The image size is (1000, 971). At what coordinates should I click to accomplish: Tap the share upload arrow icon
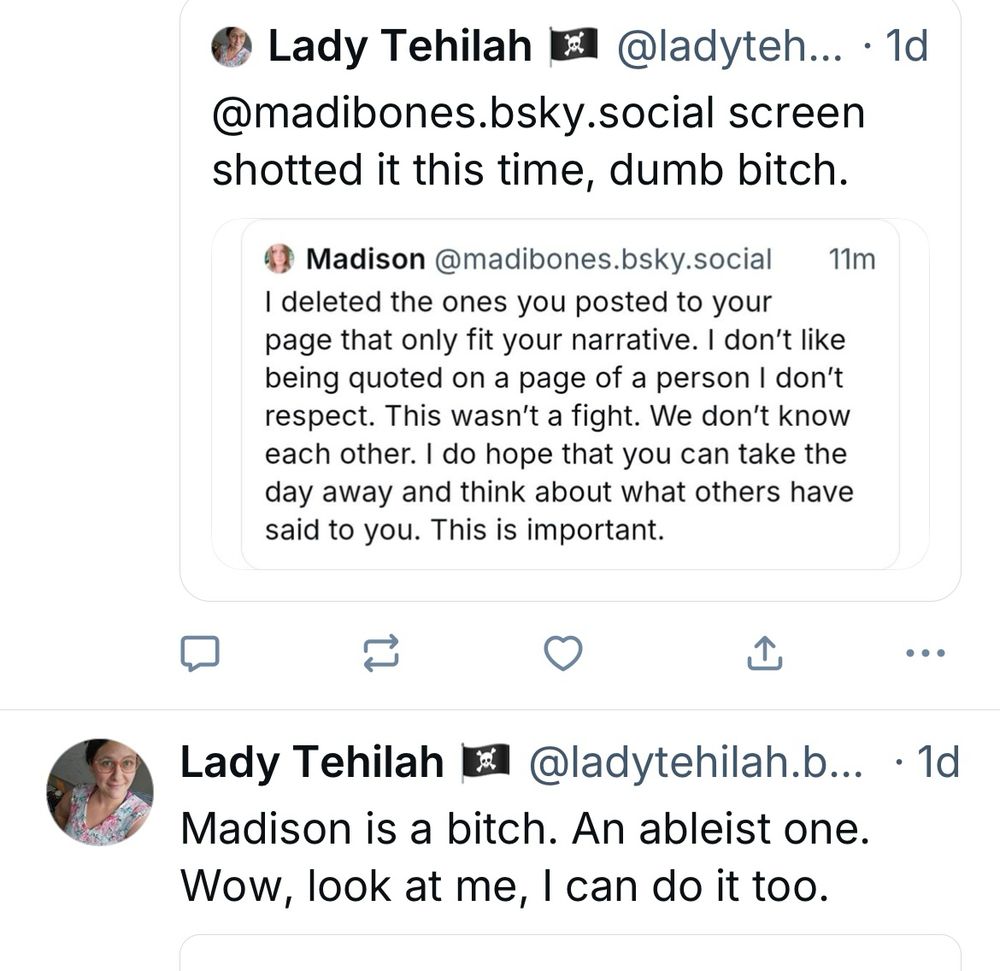click(764, 653)
